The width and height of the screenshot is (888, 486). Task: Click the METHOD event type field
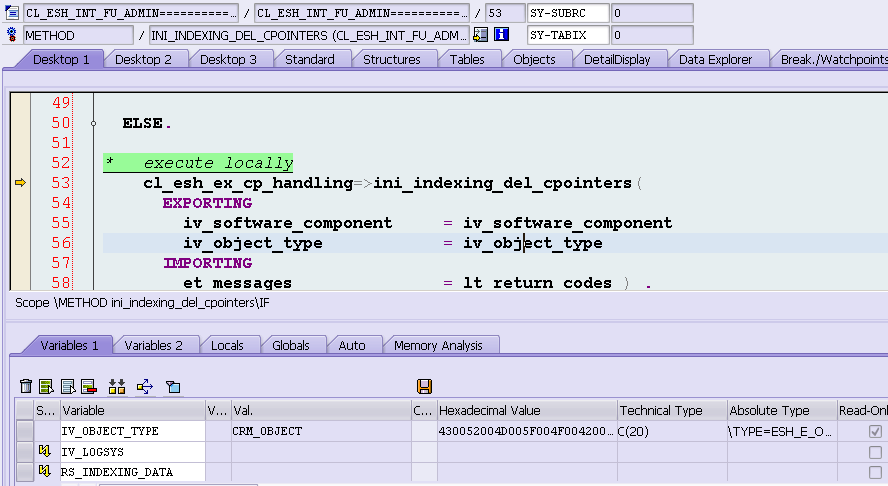tap(78, 35)
